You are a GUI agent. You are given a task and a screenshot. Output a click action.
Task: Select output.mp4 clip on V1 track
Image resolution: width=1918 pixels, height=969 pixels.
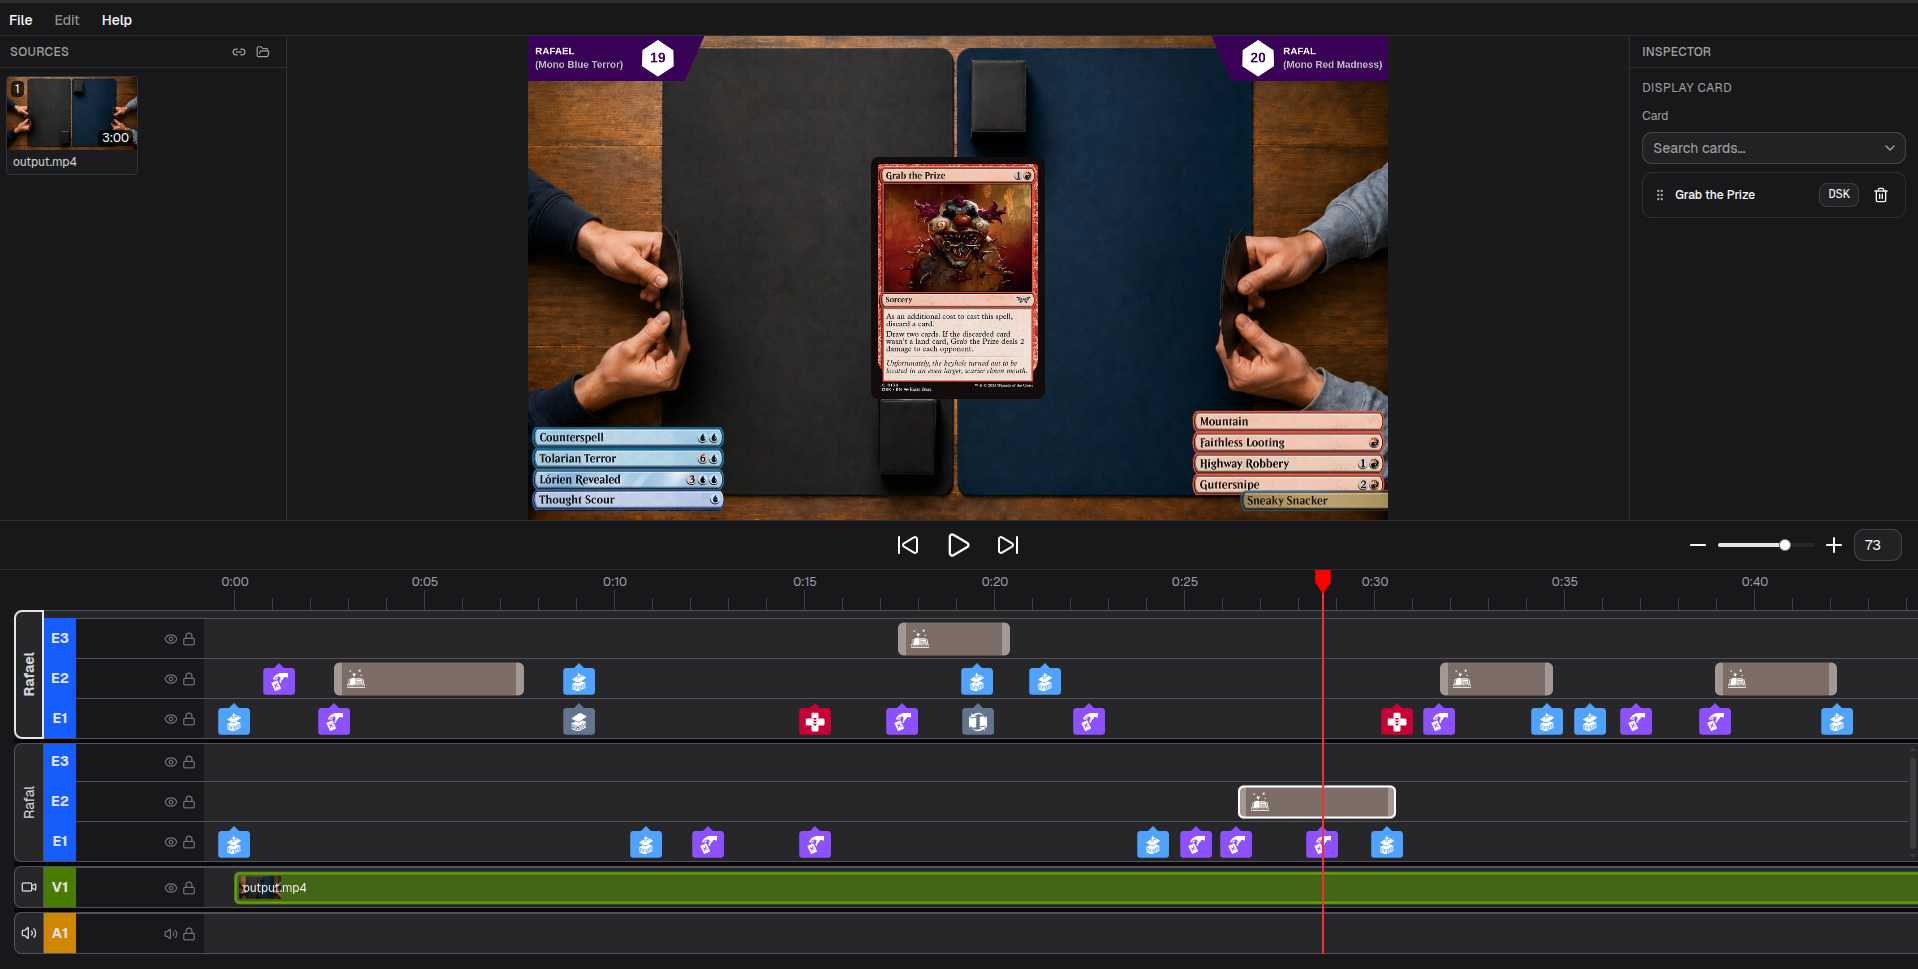(1076, 888)
